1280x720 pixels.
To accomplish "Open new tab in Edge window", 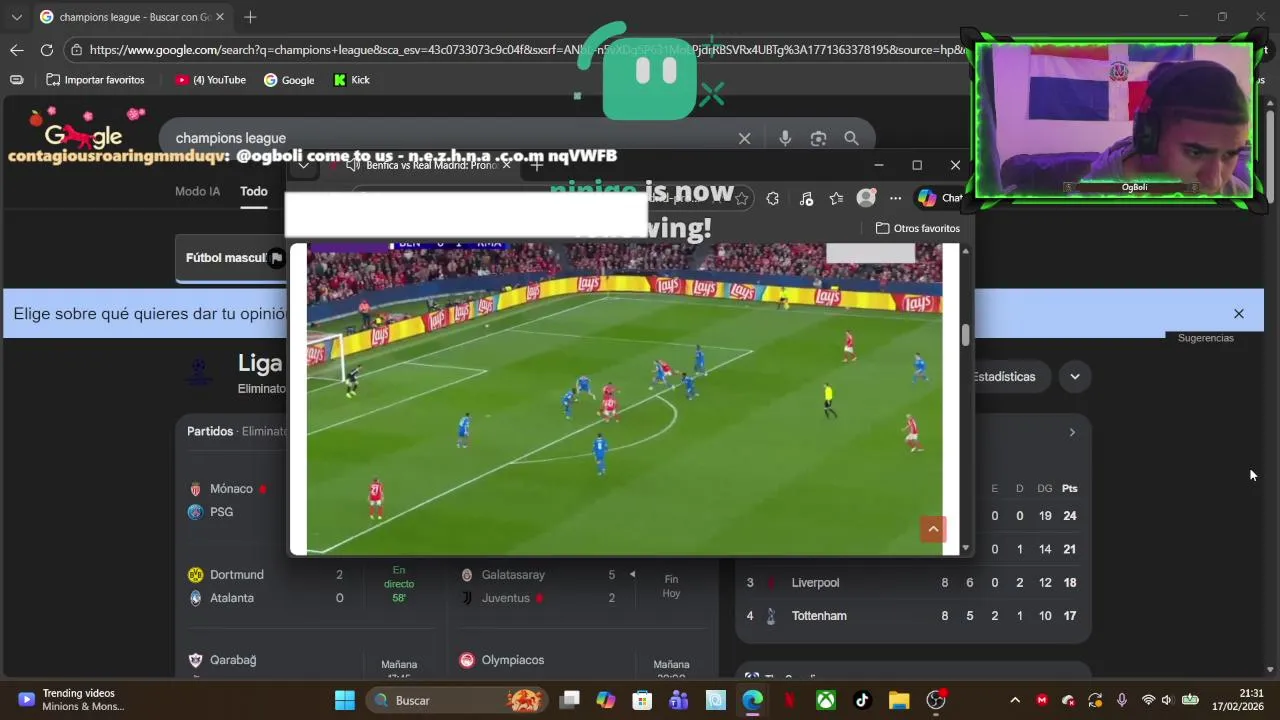I will pyautogui.click(x=536, y=165).
